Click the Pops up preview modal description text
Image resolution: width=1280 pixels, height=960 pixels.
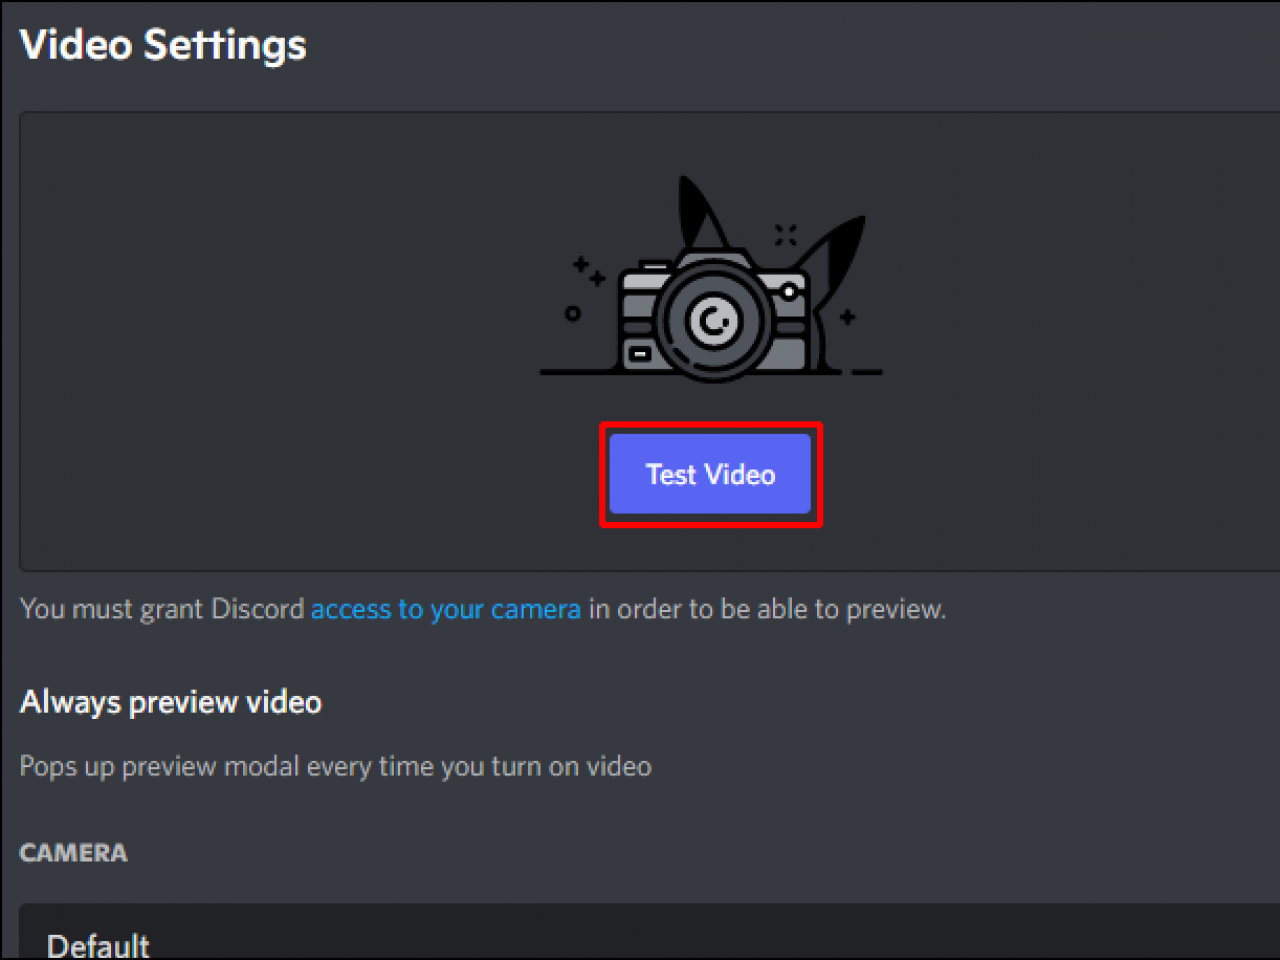pyautogui.click(x=334, y=766)
